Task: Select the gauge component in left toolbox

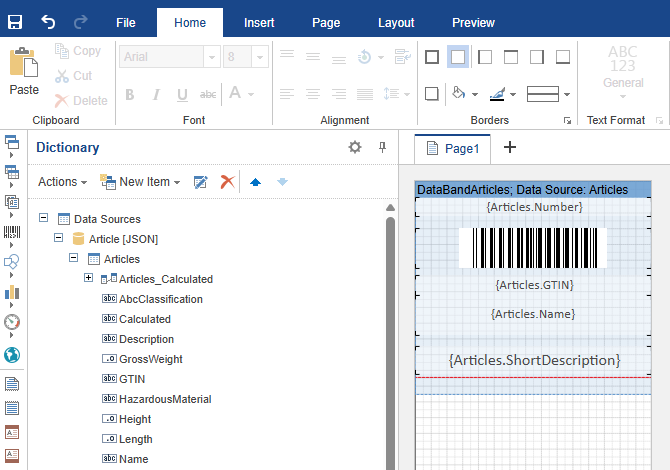Action: [x=12, y=323]
